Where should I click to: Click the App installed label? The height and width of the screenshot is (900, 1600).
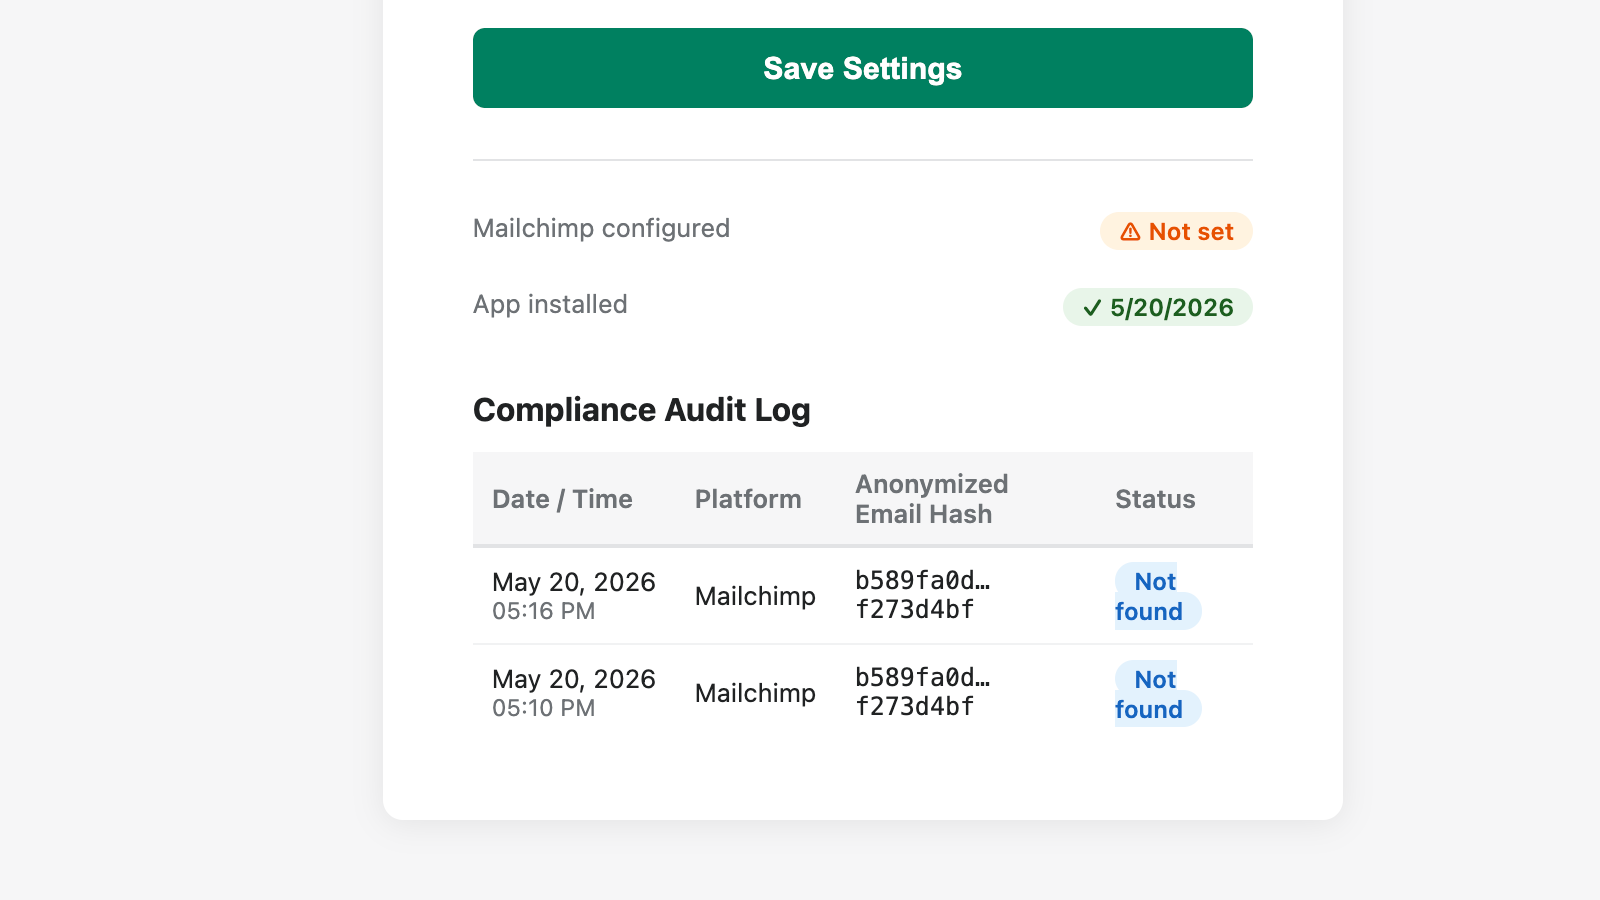click(x=550, y=304)
